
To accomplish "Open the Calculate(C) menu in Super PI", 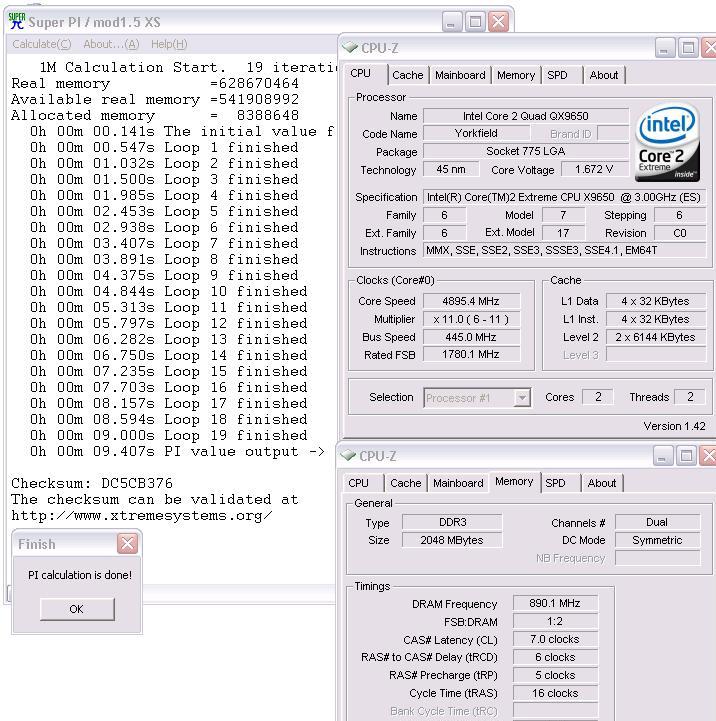I will [42, 44].
